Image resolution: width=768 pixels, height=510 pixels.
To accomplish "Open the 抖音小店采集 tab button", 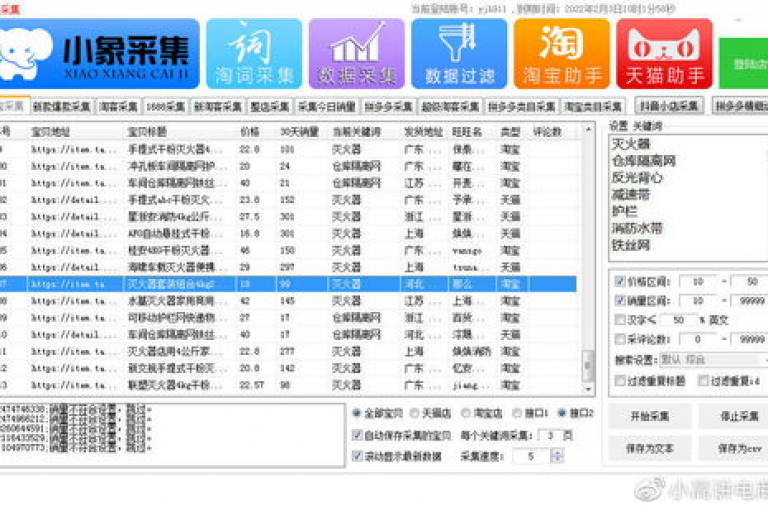I will [x=669, y=105].
